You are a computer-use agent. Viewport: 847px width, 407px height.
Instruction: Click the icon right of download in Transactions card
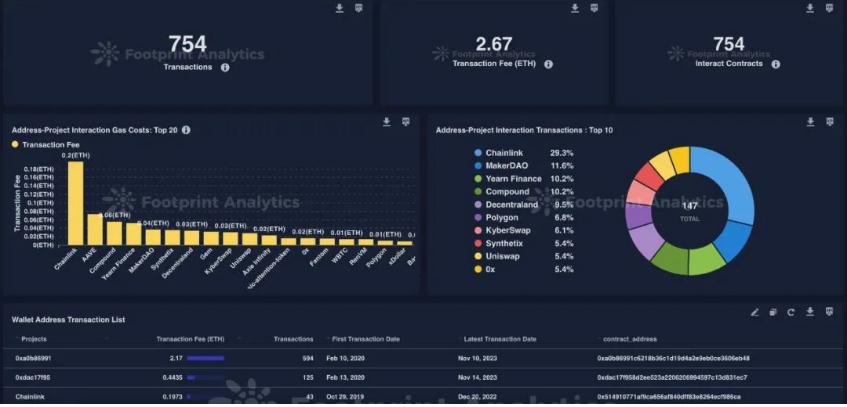359,8
